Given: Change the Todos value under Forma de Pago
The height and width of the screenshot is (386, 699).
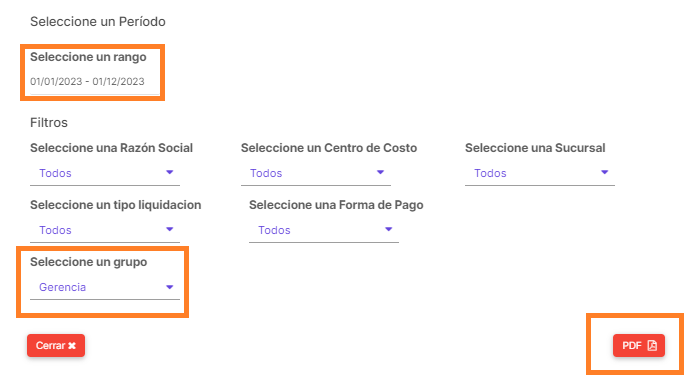Looking at the screenshot, I should [274, 230].
